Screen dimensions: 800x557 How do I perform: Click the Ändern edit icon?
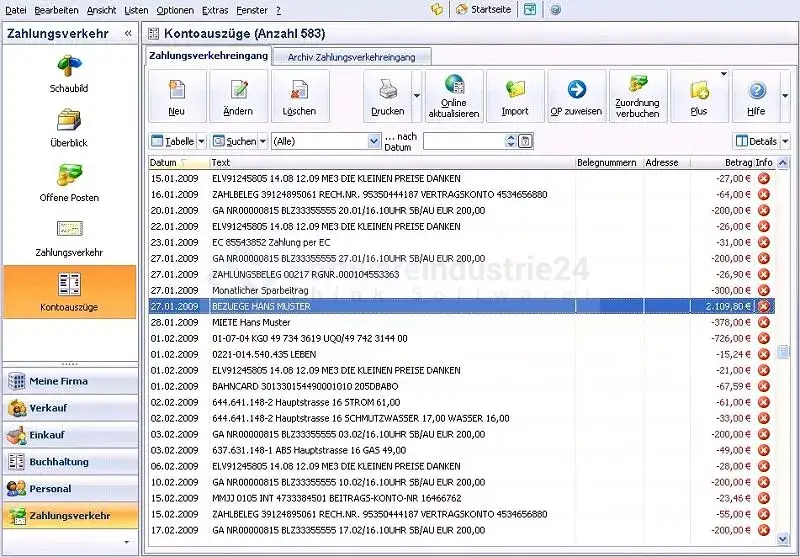coord(238,92)
